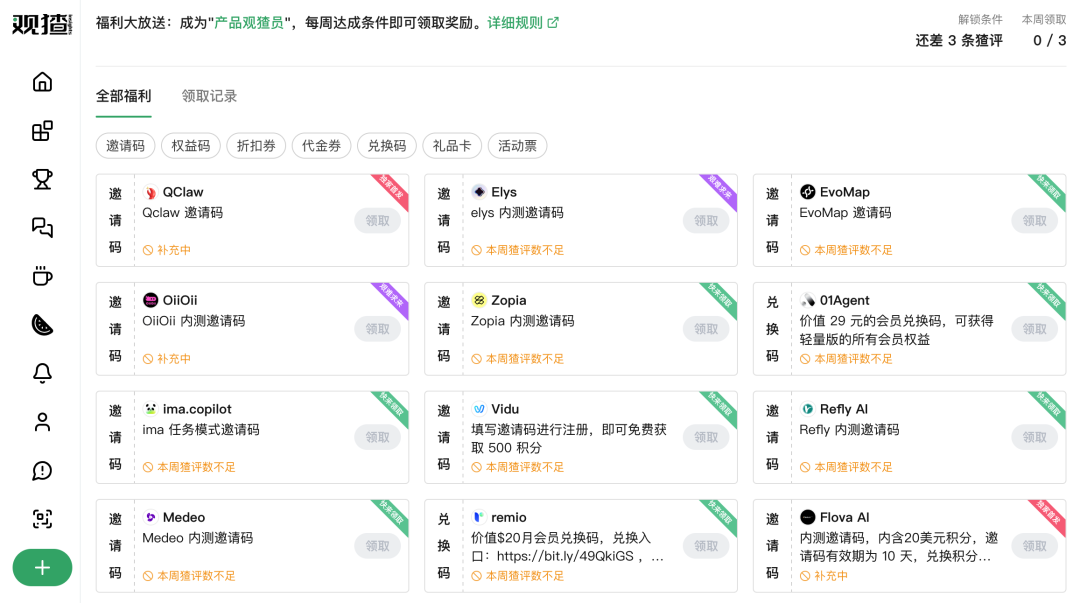The image size is (1080, 603).
Task: Click the EvoMap product icon
Action: [x=807, y=192]
